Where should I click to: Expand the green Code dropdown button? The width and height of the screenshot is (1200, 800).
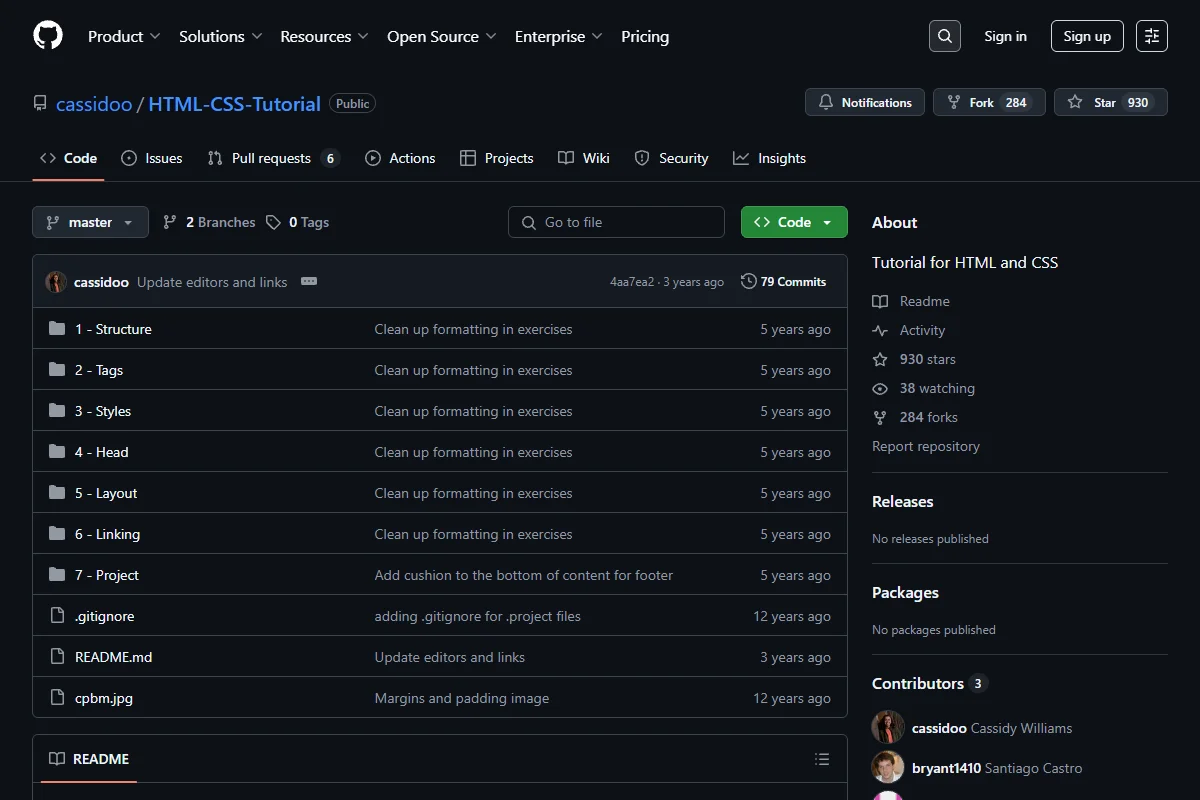pos(794,222)
